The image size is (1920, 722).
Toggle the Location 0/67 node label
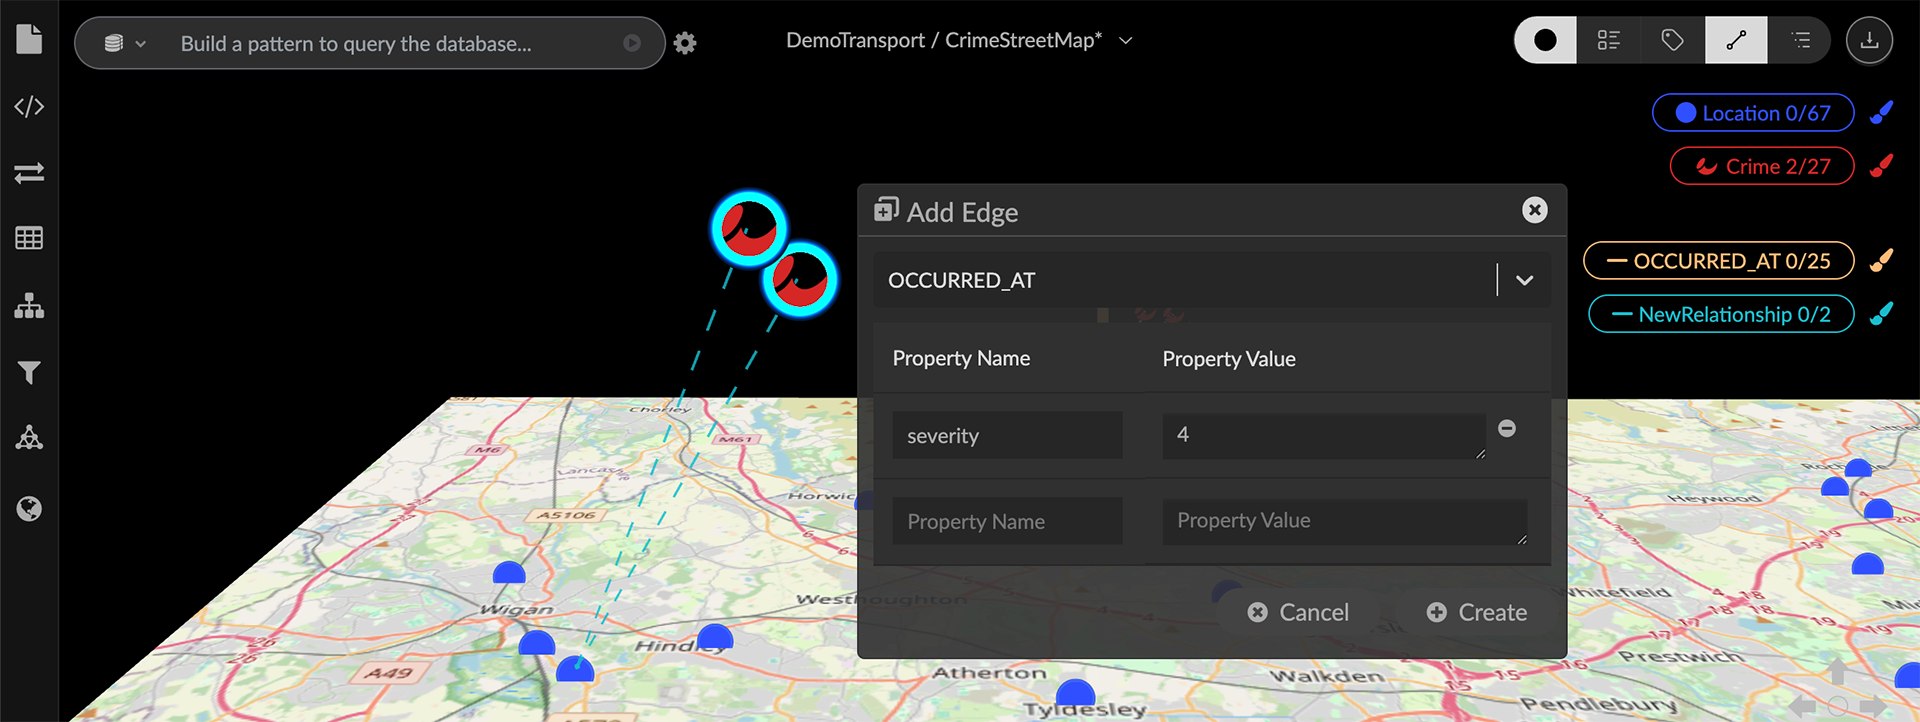[1752, 113]
